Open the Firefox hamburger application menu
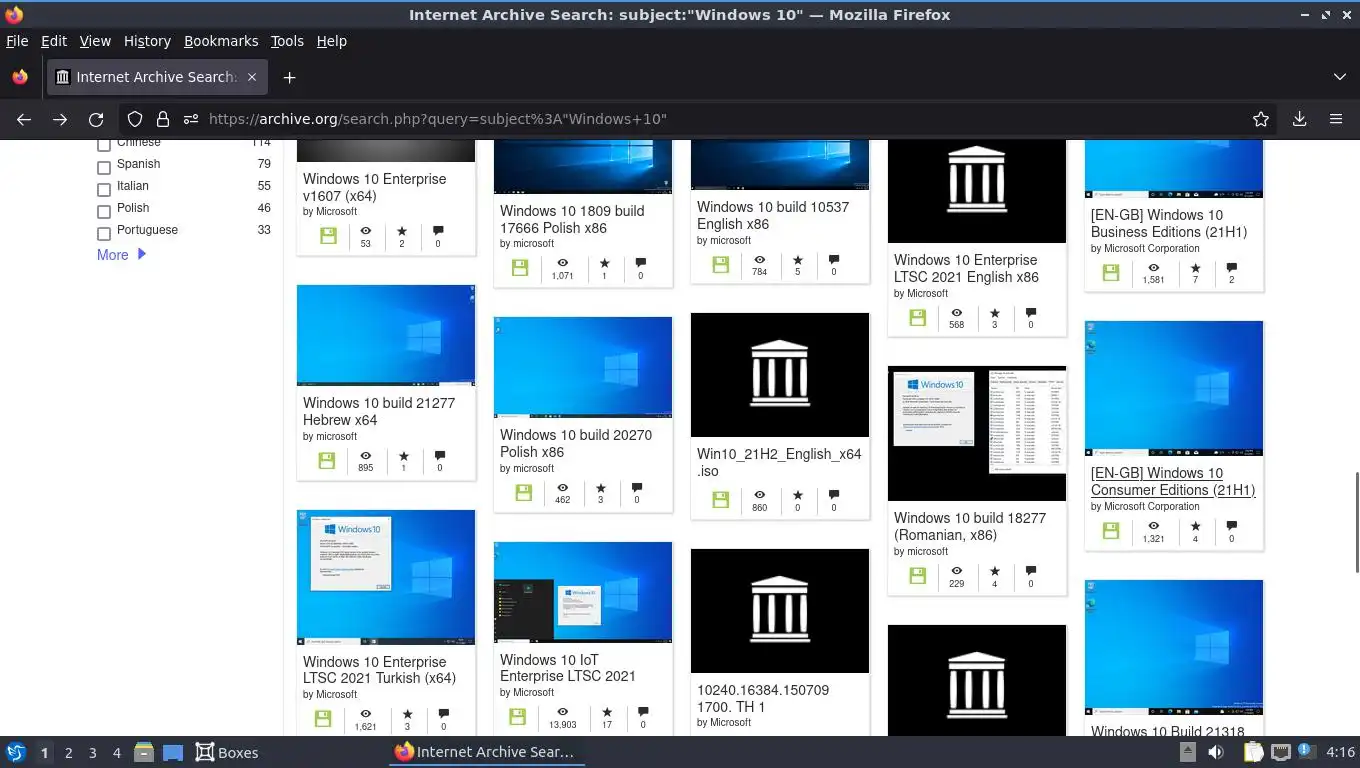 1336,119
